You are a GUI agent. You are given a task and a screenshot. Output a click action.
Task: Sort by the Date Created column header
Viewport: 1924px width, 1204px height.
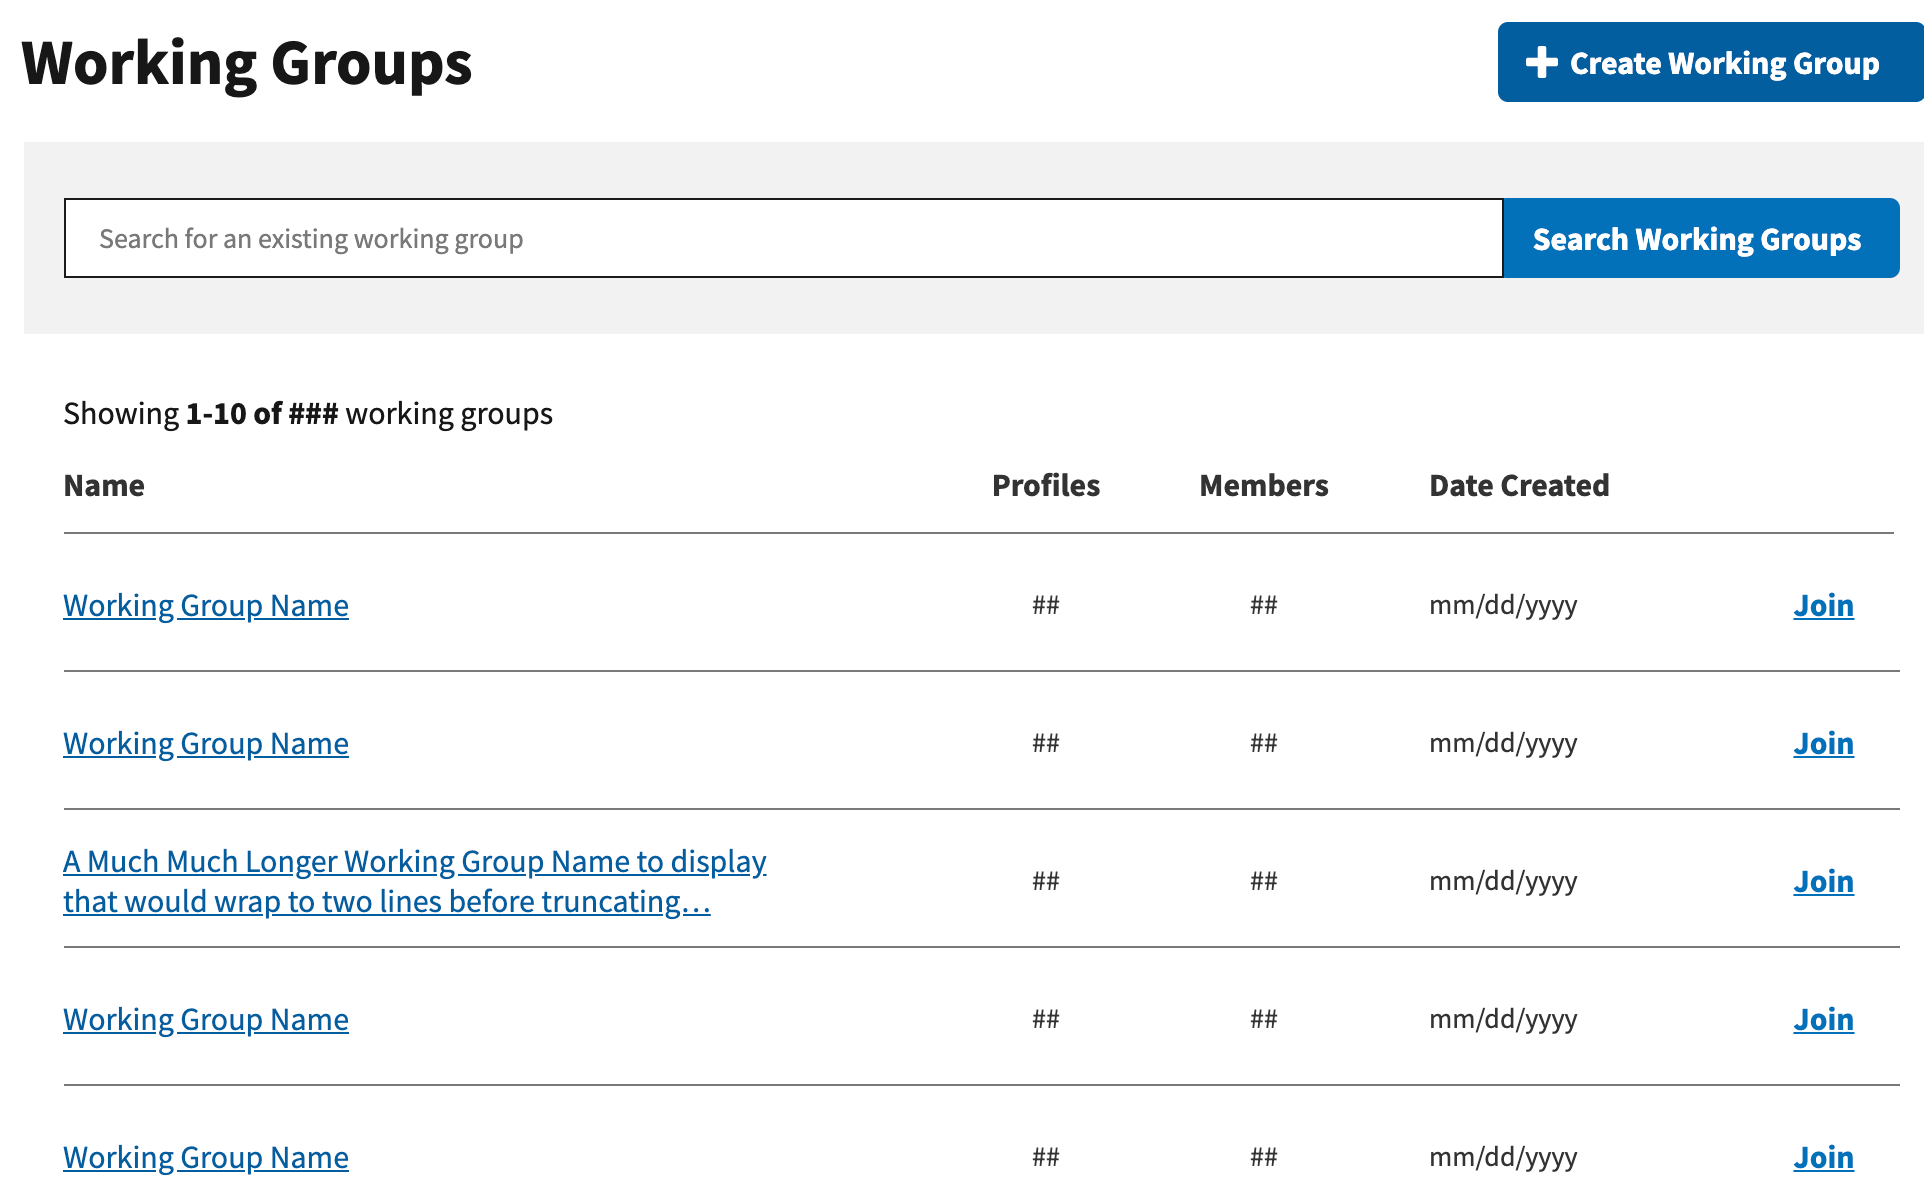(x=1518, y=486)
